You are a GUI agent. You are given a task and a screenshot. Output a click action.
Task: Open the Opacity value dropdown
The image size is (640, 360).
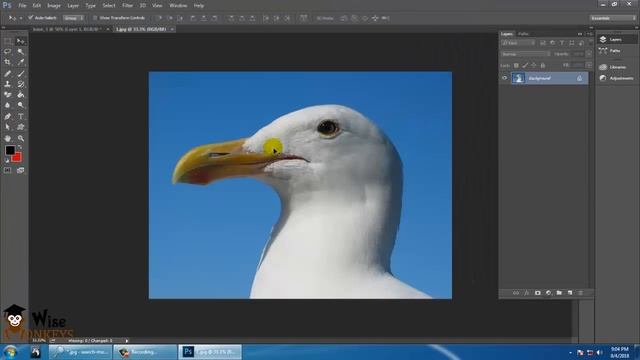589,54
